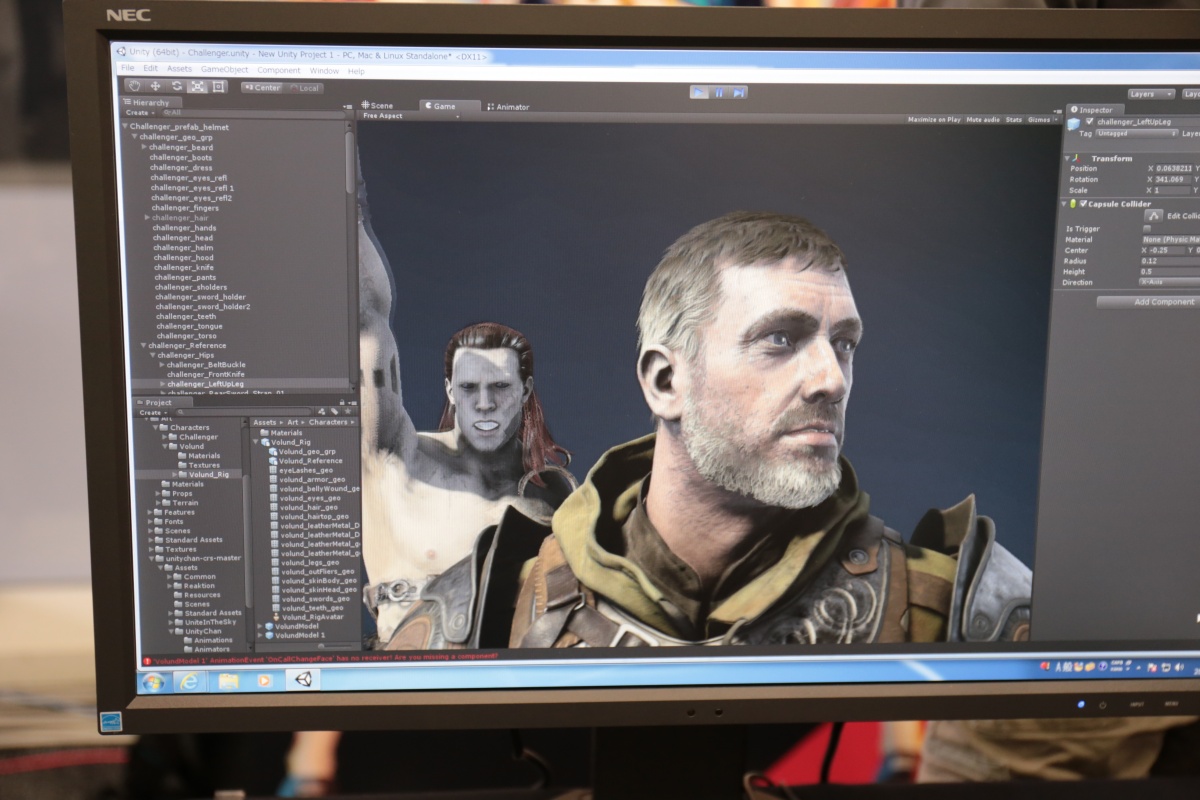Toggle Mute audio in Game view
The width and height of the screenshot is (1200, 800).
983,119
